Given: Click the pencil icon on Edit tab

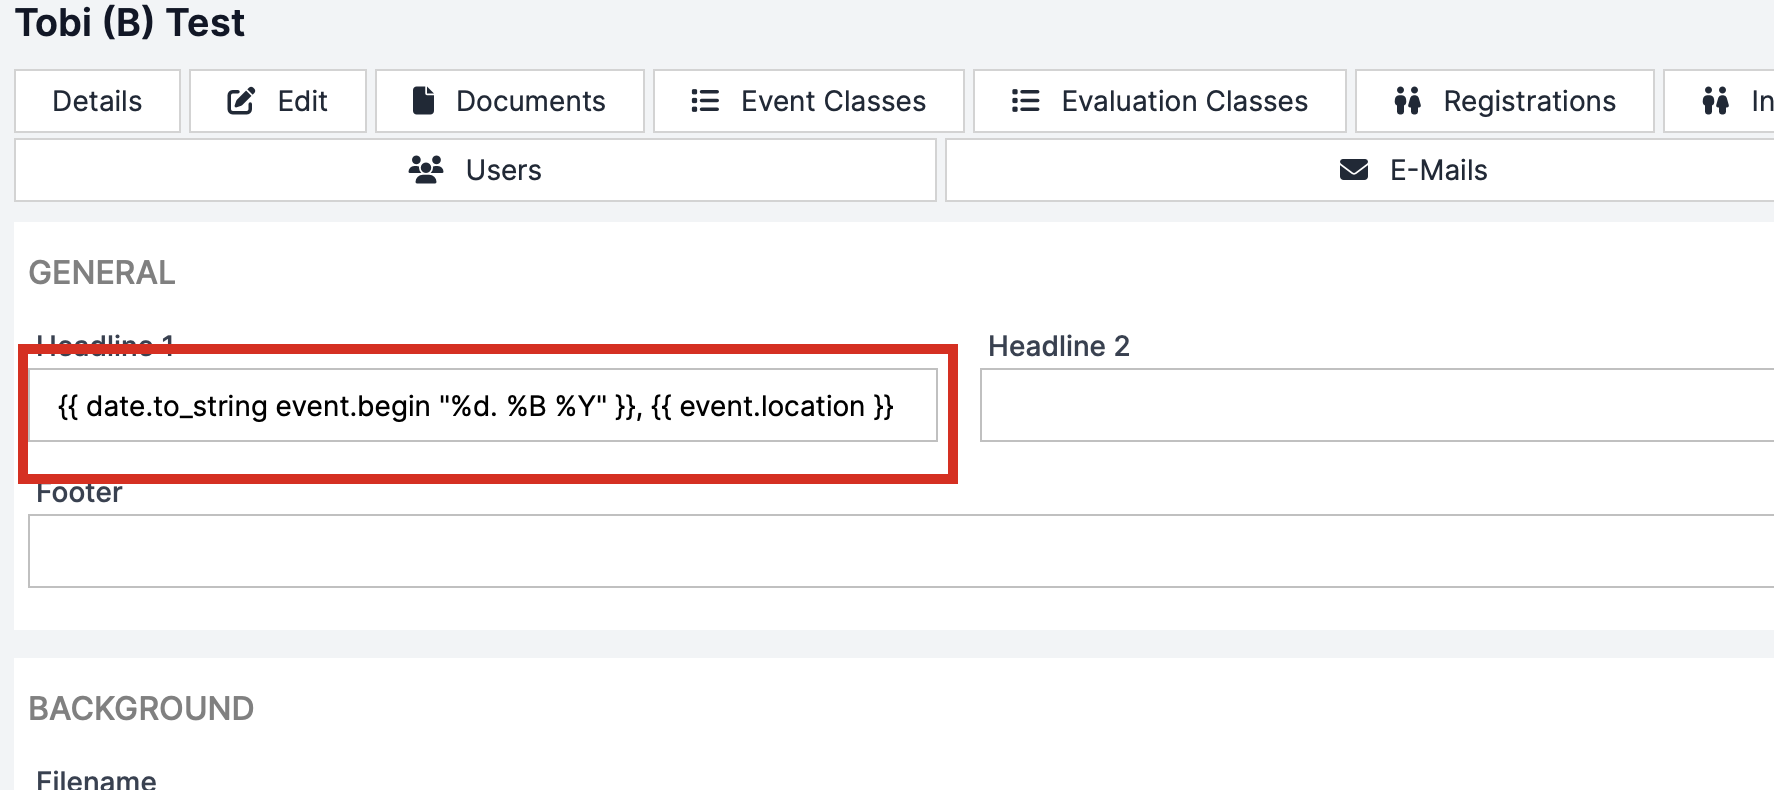Looking at the screenshot, I should (241, 101).
